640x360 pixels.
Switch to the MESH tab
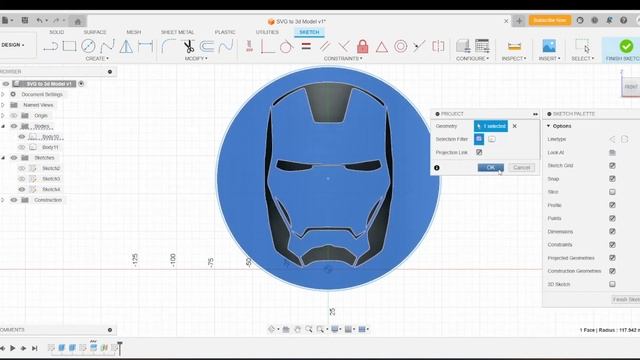(133, 32)
